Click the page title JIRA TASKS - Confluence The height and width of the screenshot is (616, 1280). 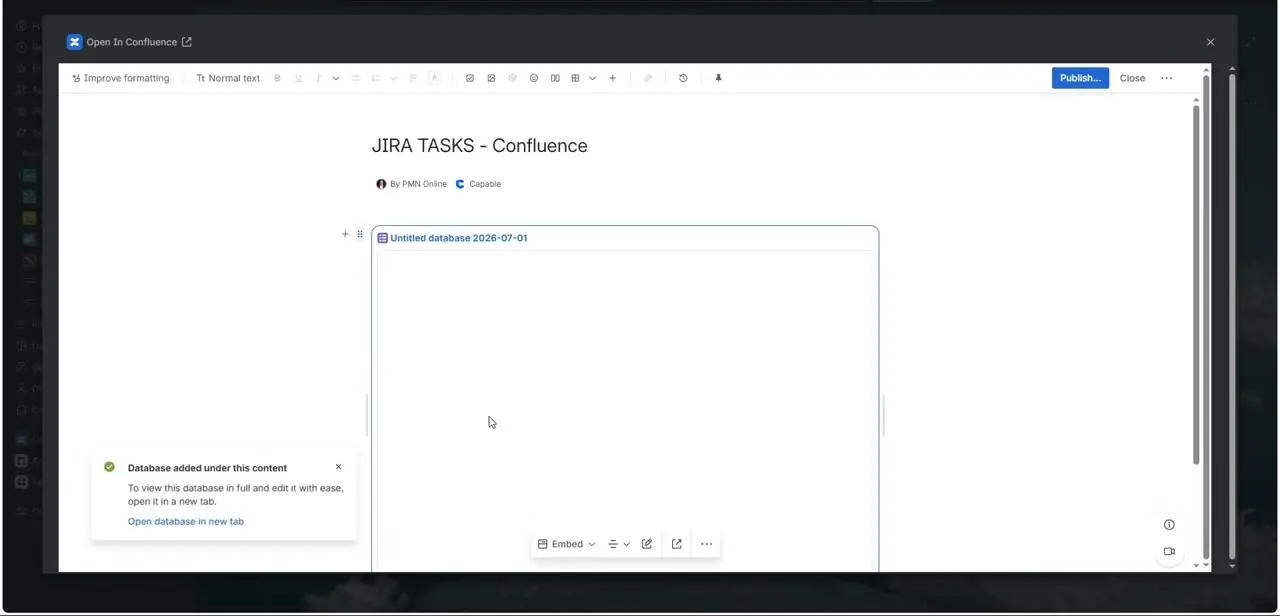[x=480, y=146]
